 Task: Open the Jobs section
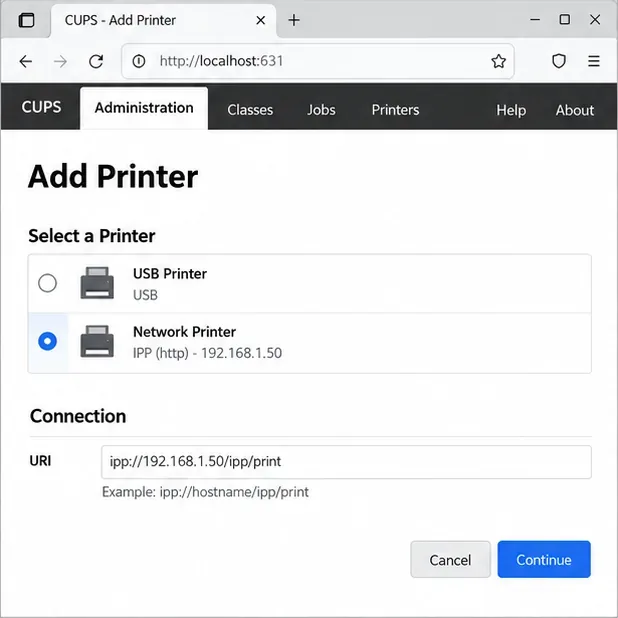(321, 110)
